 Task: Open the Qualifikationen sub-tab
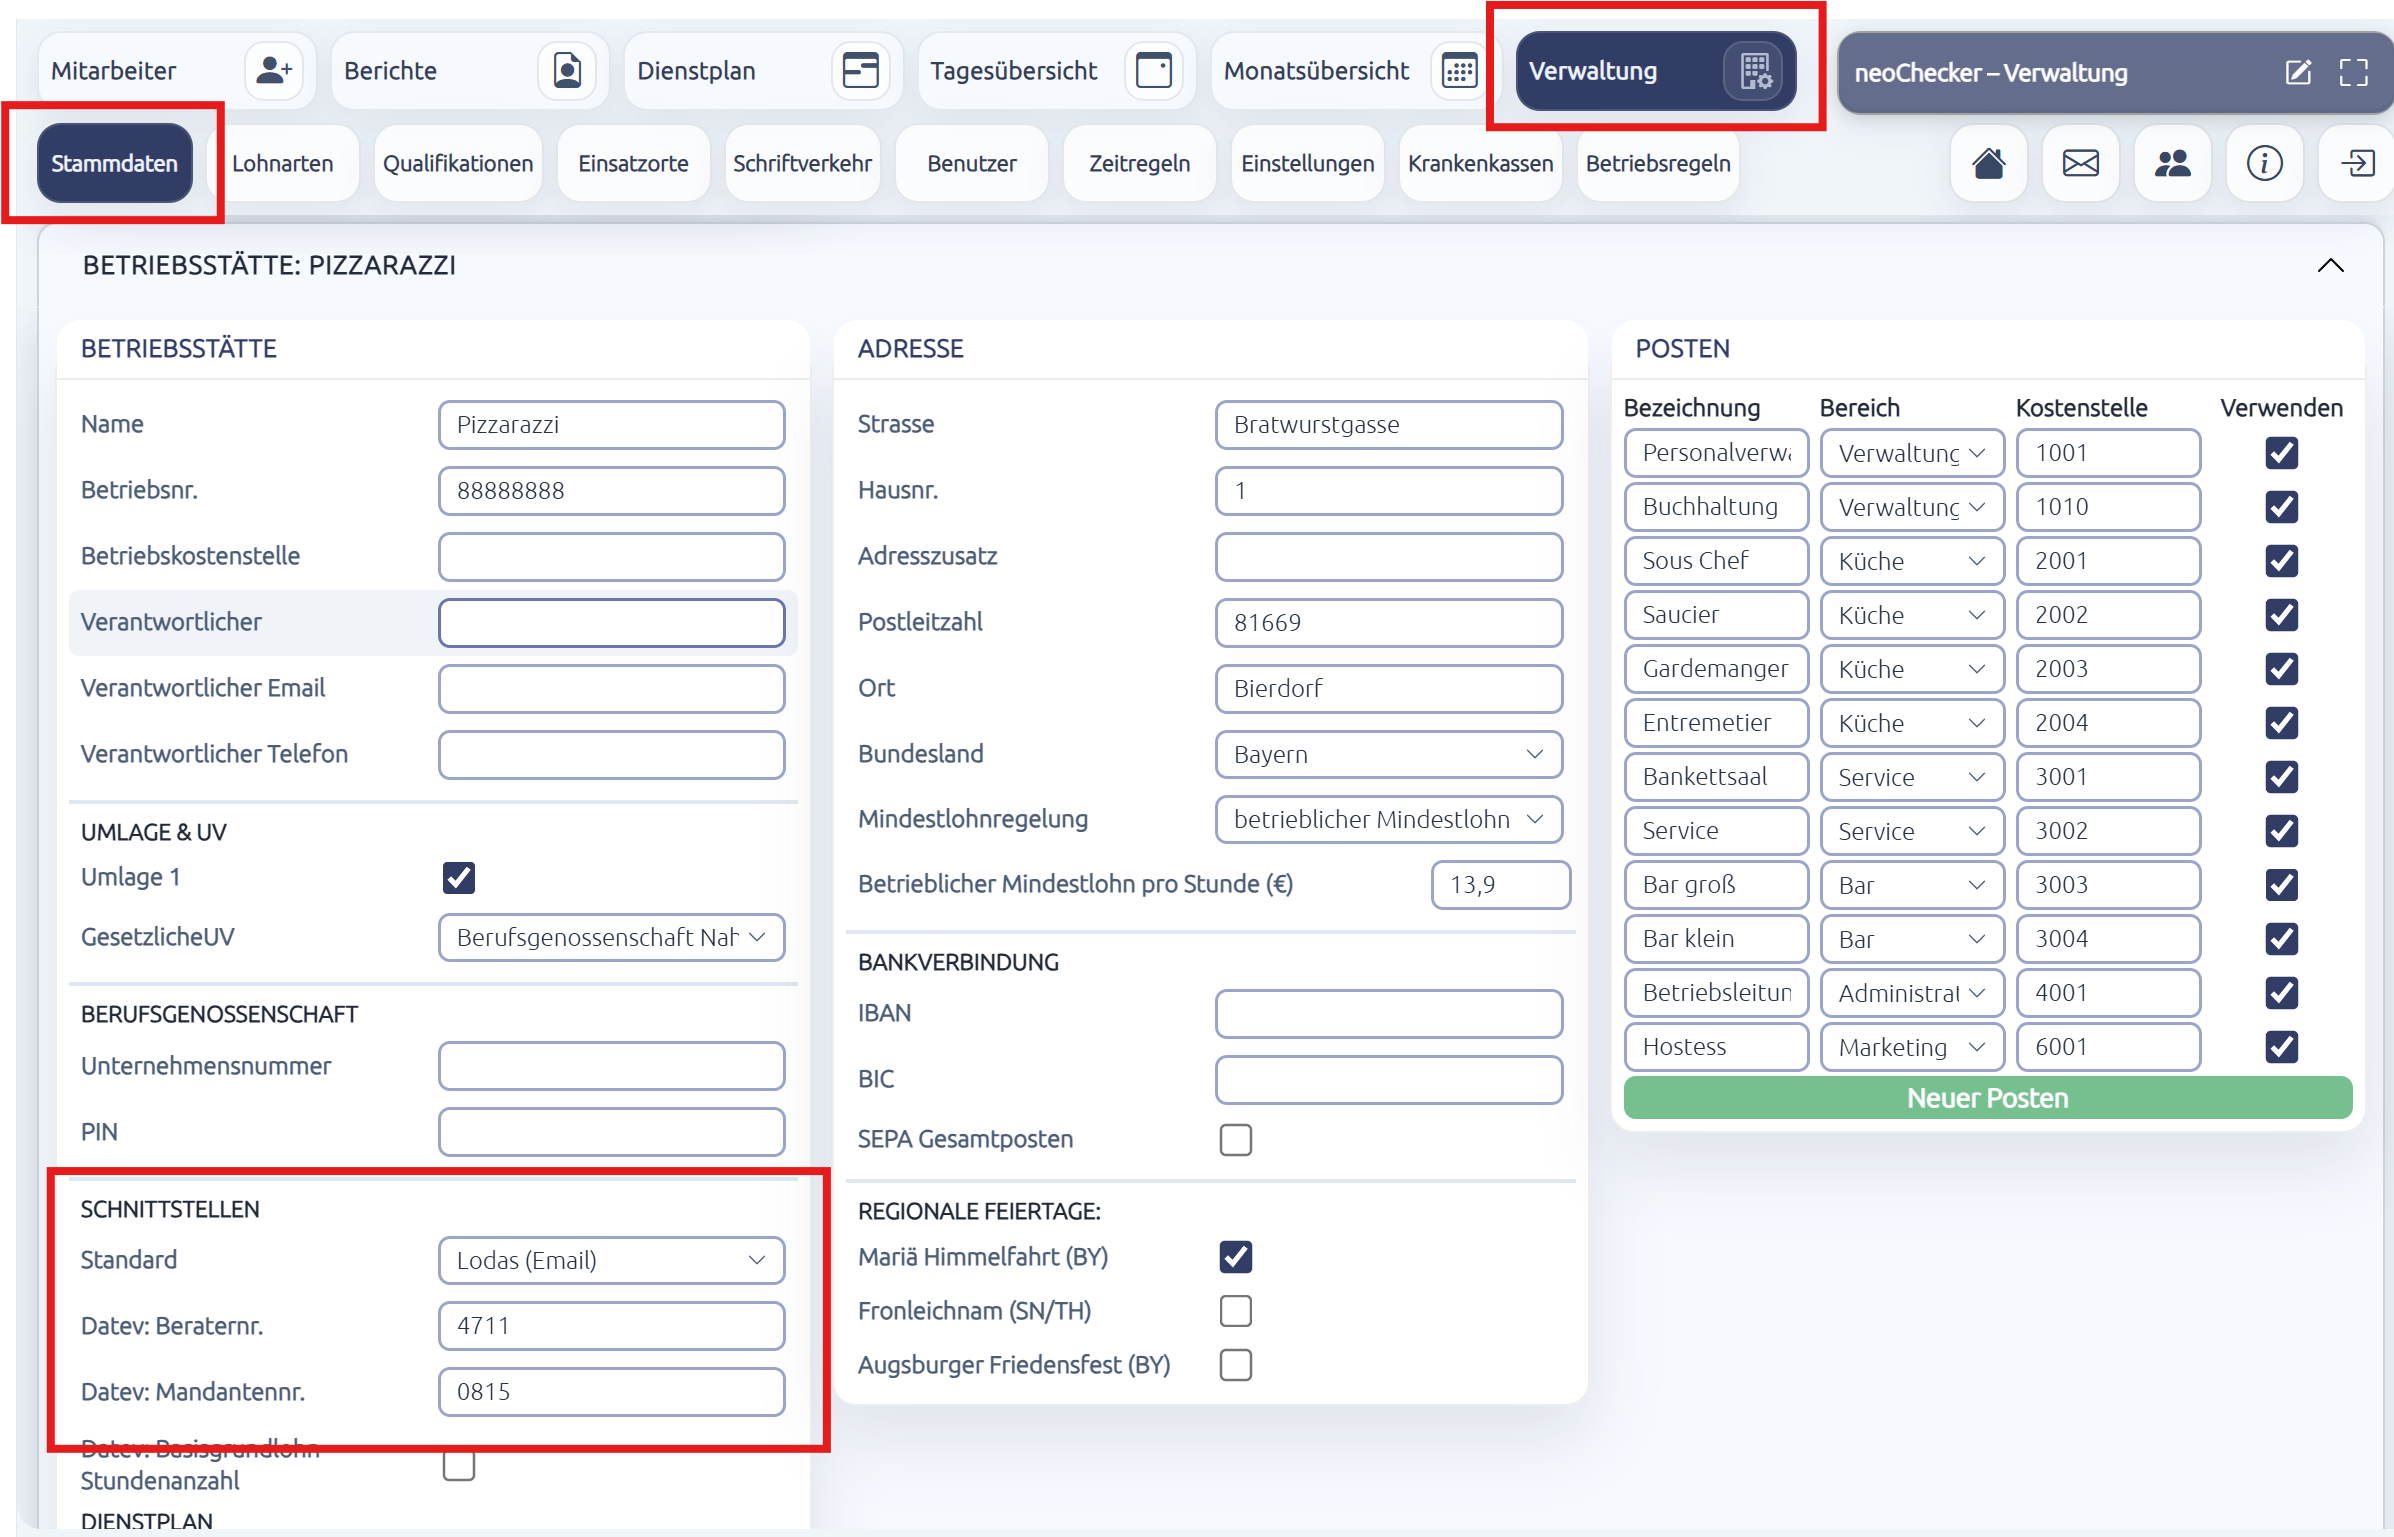click(458, 163)
